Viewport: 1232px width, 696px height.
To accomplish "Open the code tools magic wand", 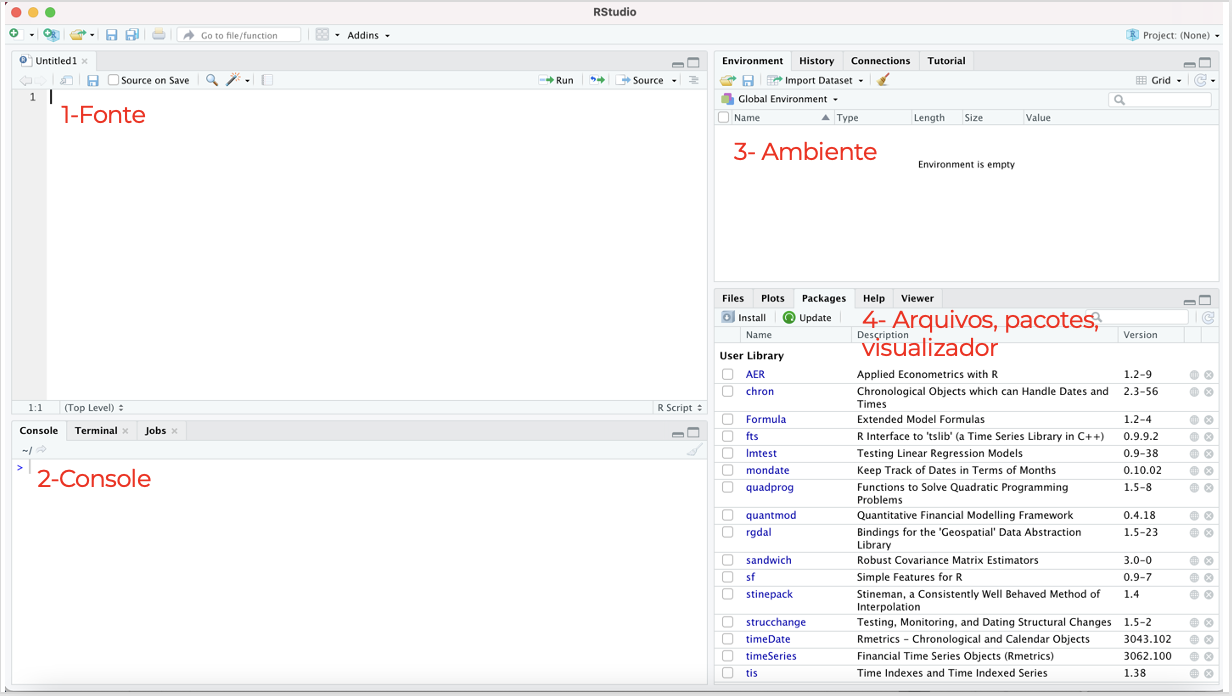I will pyautogui.click(x=233, y=80).
